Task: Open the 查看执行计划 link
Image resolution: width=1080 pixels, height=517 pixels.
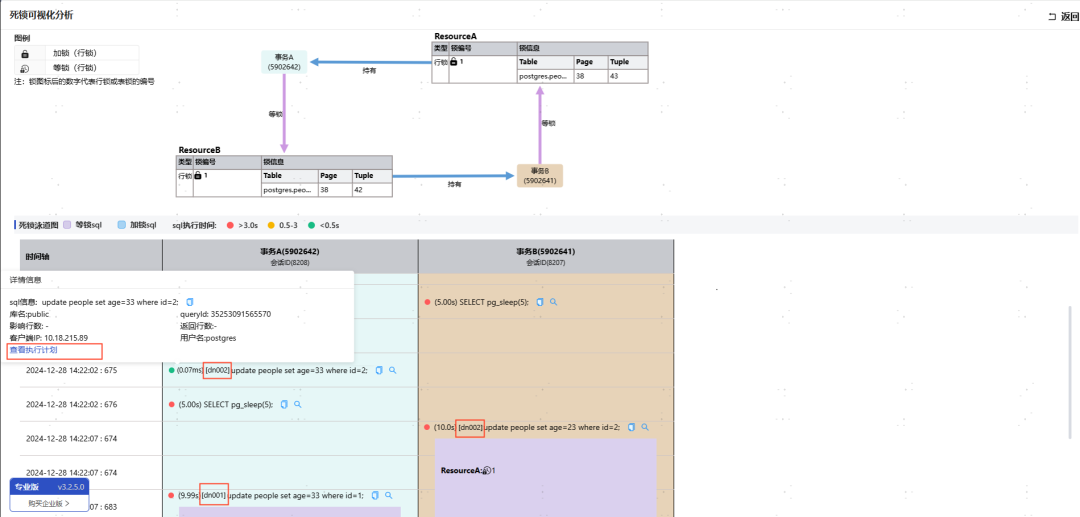Action: click(32, 350)
